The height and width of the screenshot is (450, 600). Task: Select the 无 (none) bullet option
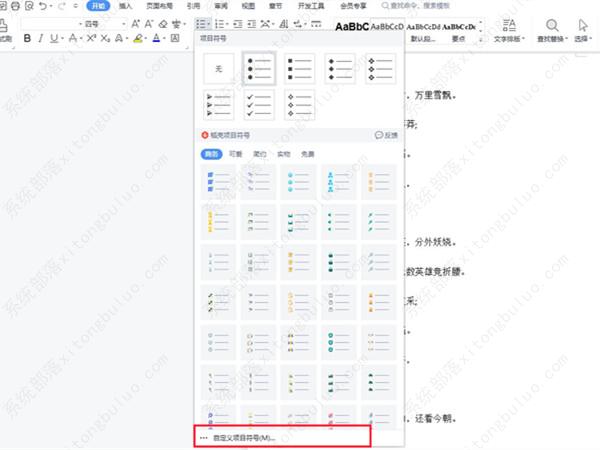click(x=219, y=67)
